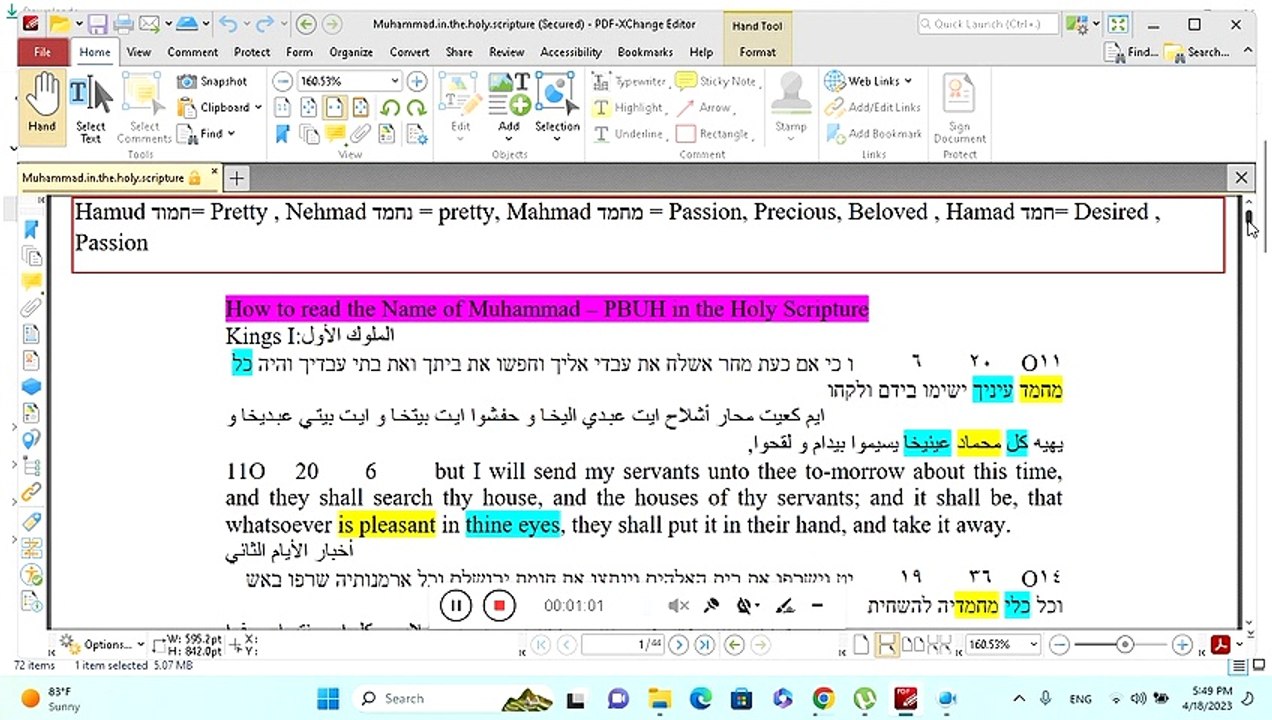
Task: Click the Quick Launch search field
Action: tap(987, 24)
